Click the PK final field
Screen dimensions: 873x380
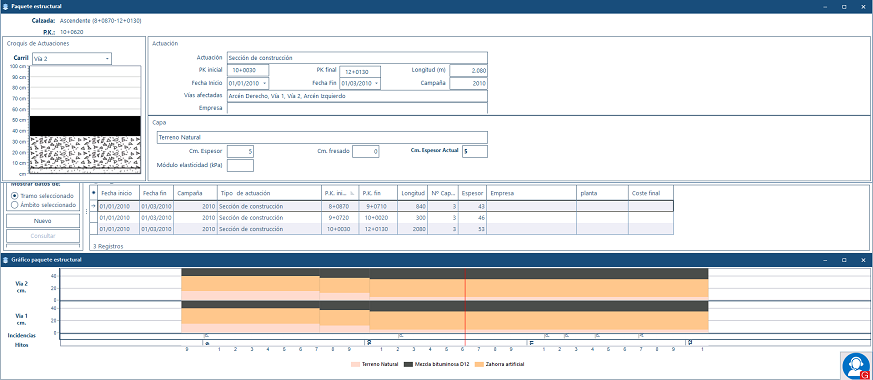coord(360,71)
